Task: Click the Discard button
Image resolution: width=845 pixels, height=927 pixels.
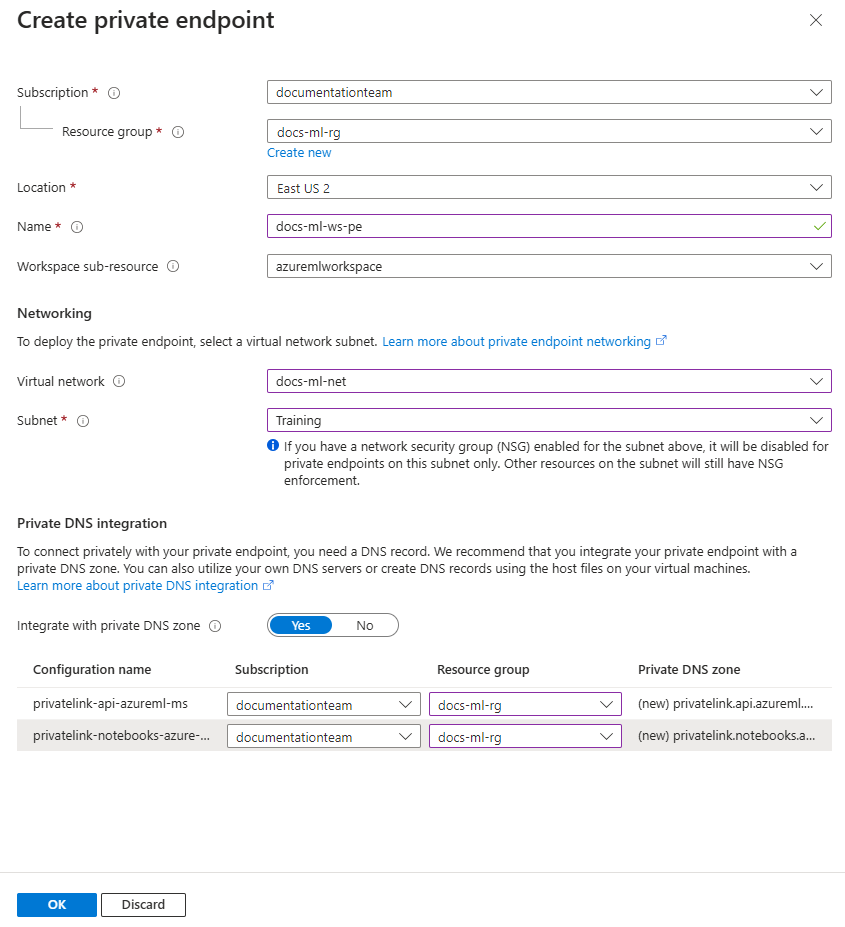Action: 143,904
